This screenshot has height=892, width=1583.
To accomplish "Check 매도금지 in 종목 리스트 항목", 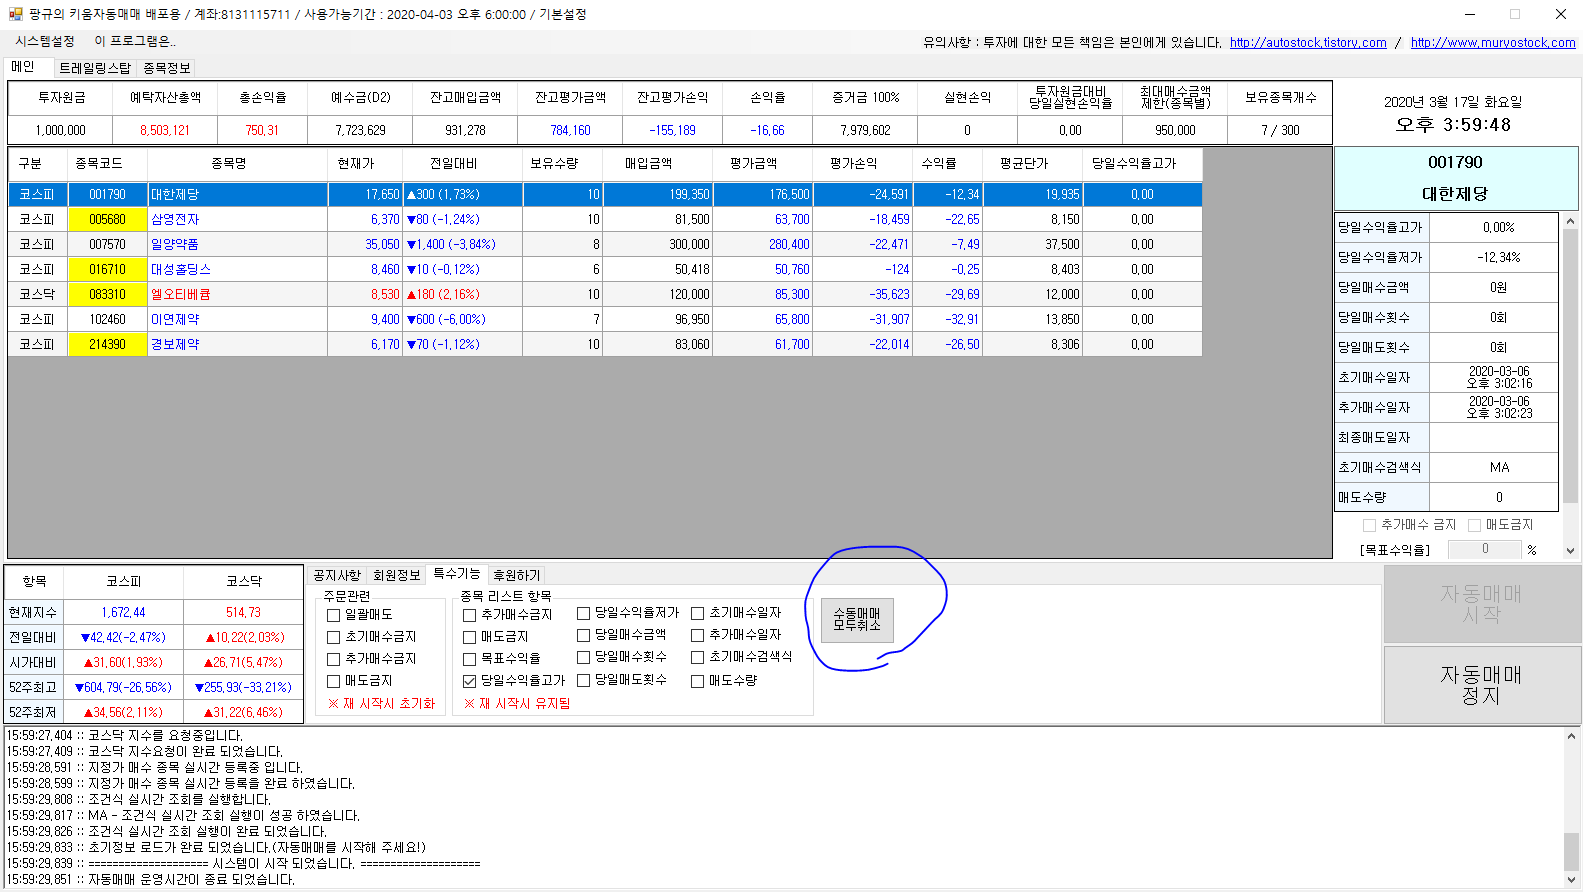I will pyautogui.click(x=469, y=637).
